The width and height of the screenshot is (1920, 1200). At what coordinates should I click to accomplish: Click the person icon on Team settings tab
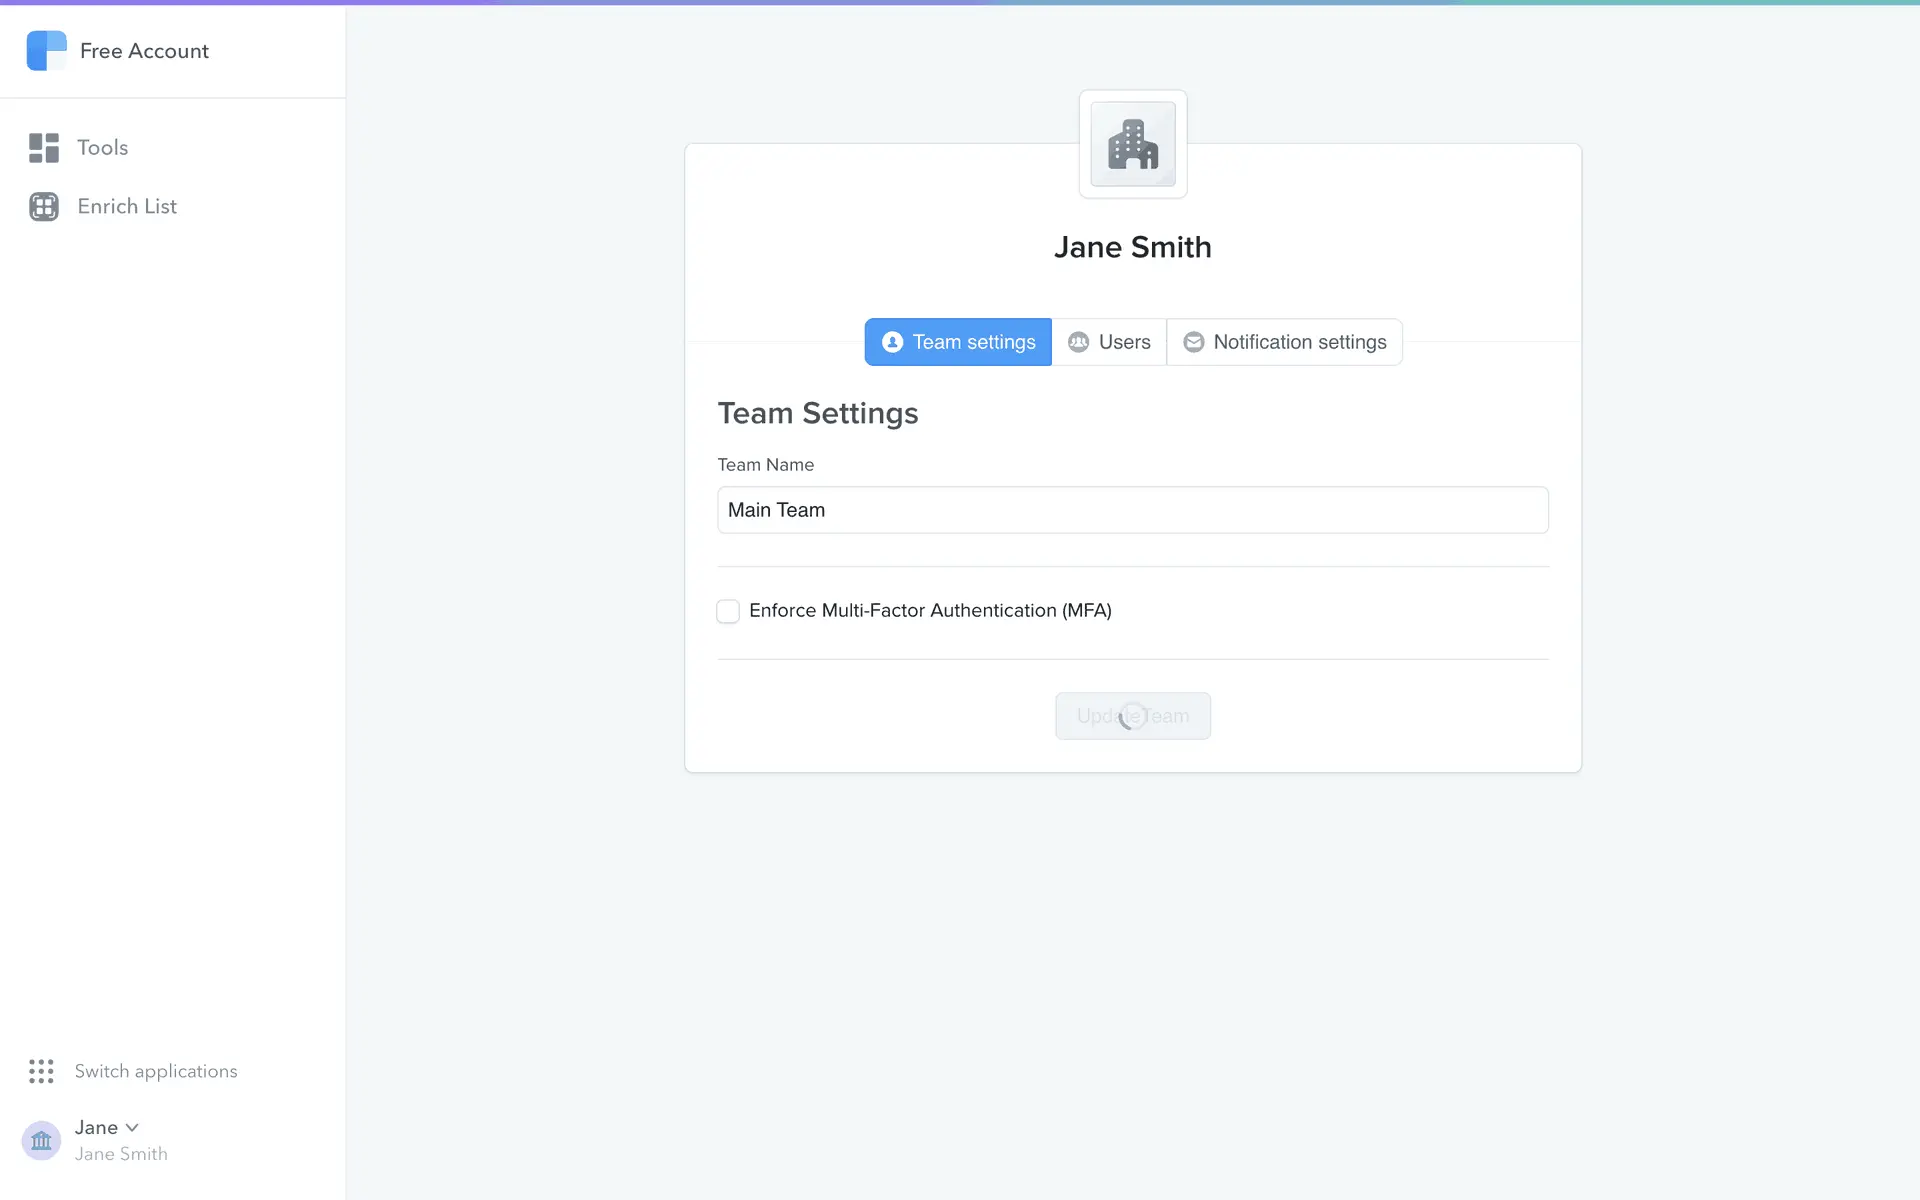892,342
